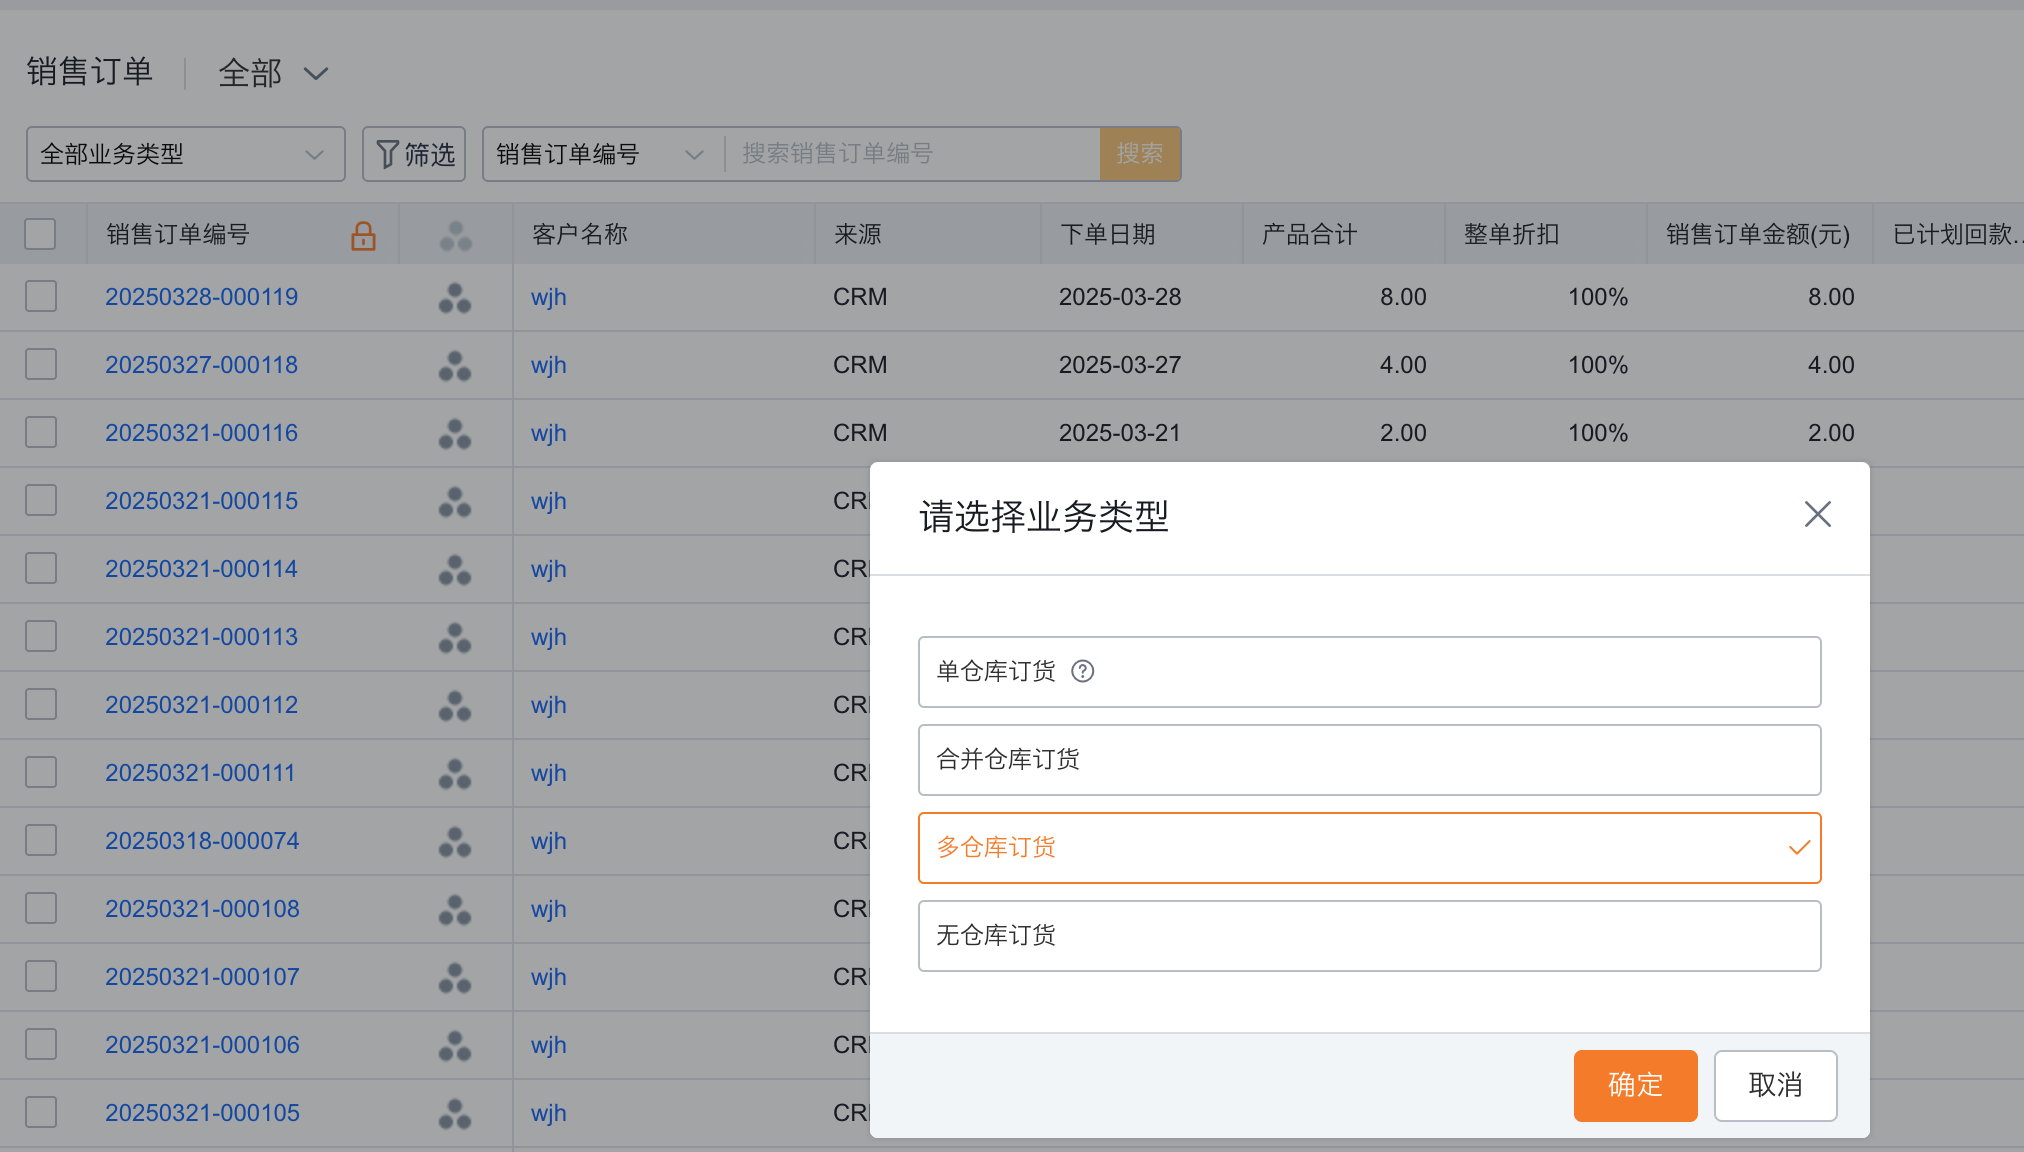Click the share icon for order 20250321-000115
2024x1152 pixels.
[x=455, y=502]
